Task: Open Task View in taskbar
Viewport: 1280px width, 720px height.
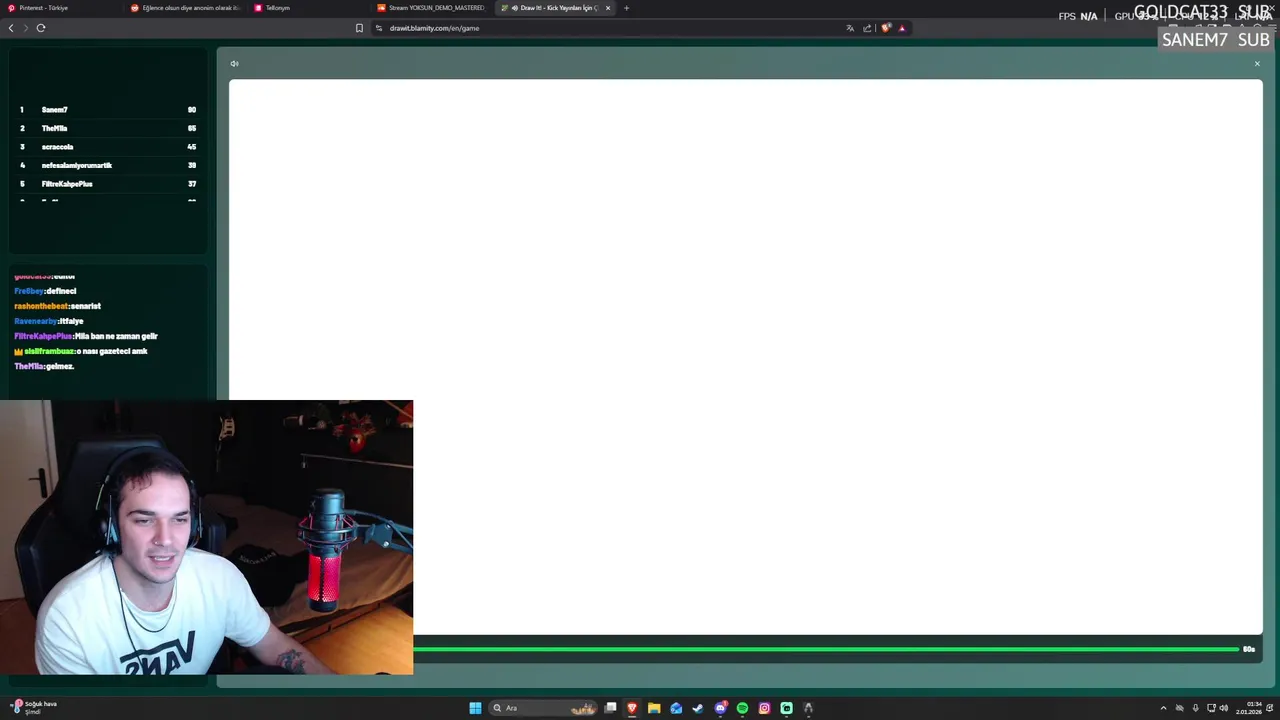Action: 610,708
